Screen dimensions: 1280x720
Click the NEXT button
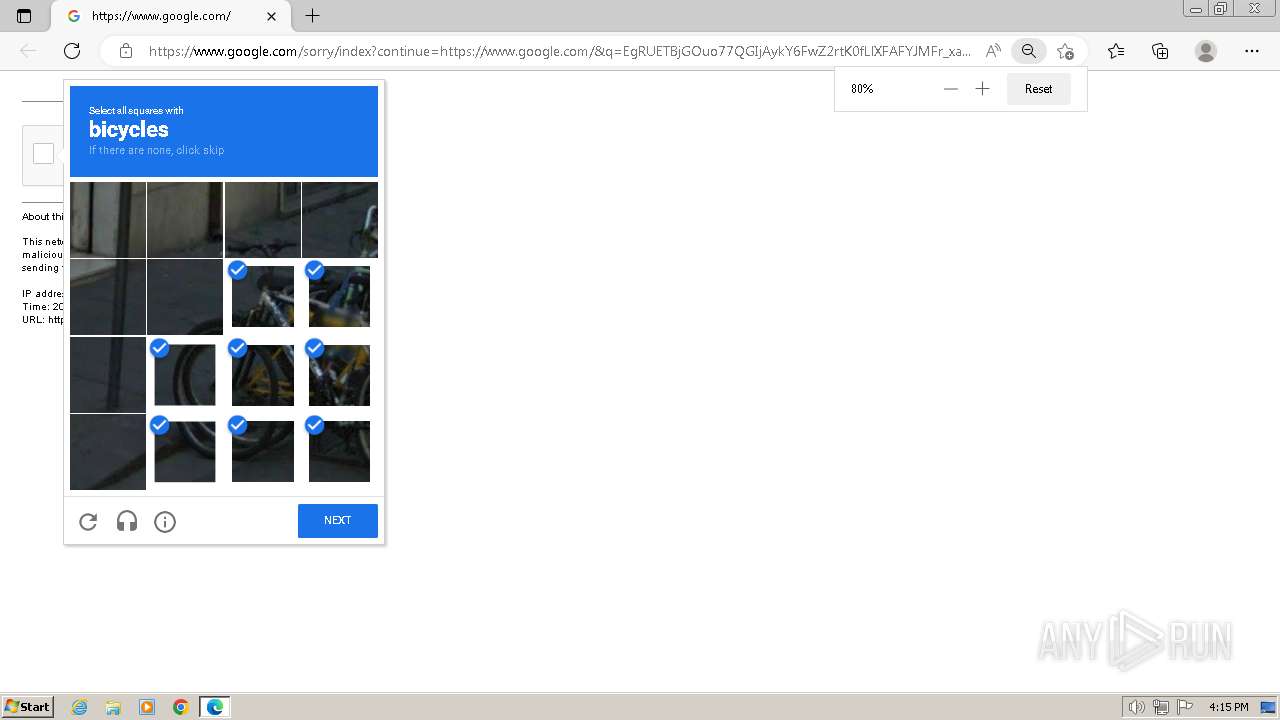(338, 521)
